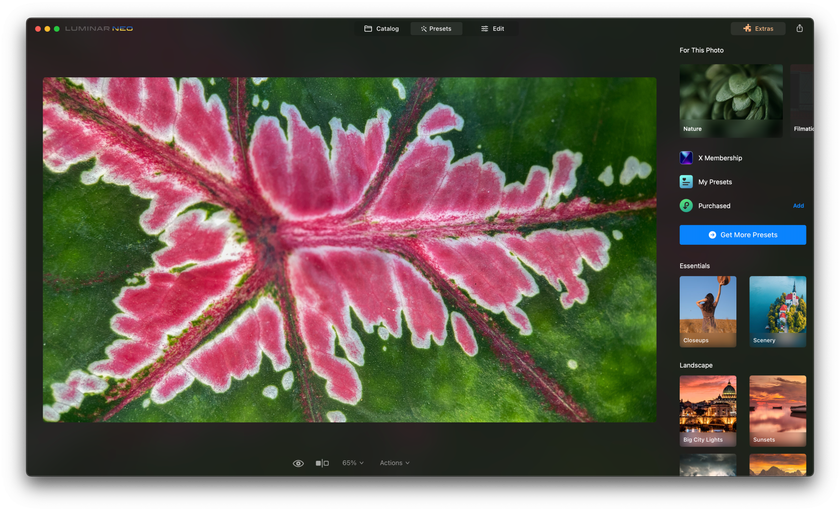This screenshot has width=840, height=511.
Task: Select the My Presets label
Action: [715, 182]
